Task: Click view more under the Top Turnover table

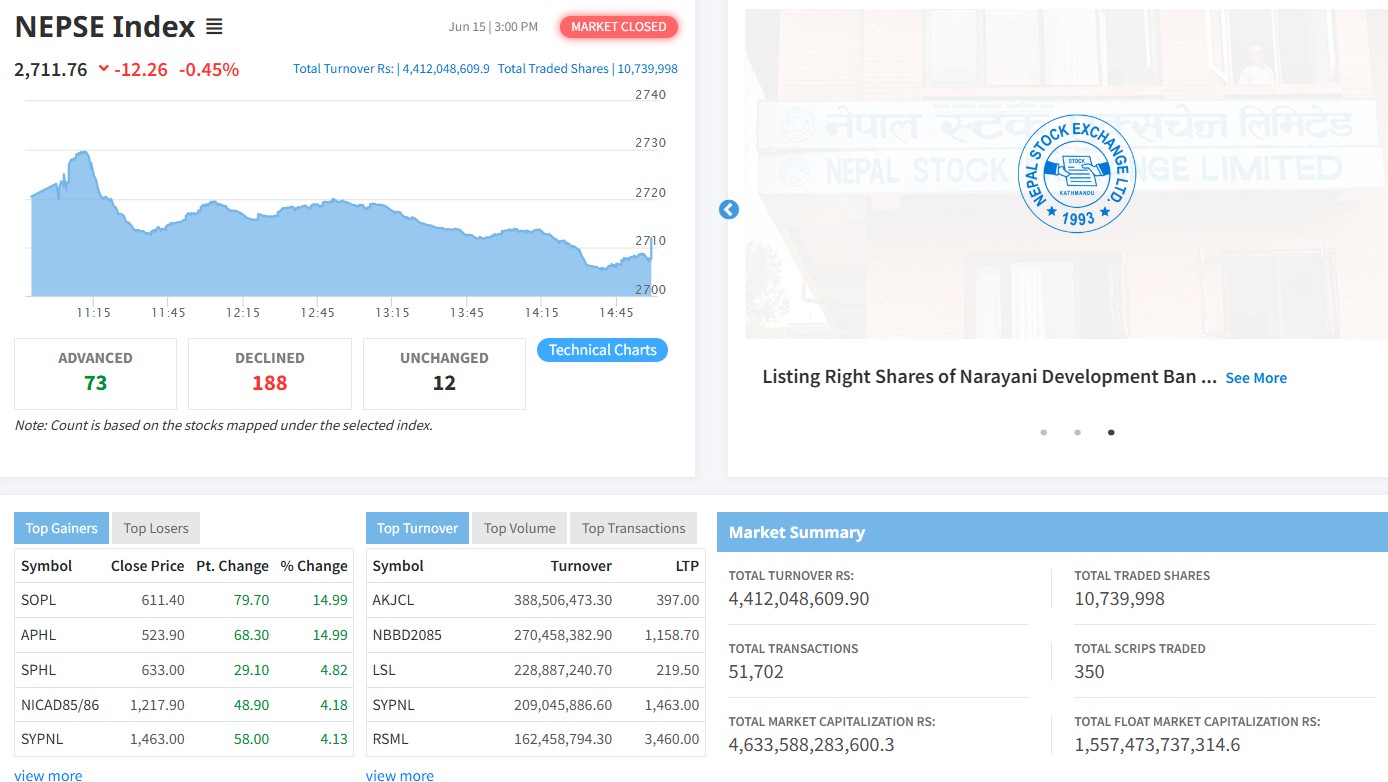Action: point(400,775)
